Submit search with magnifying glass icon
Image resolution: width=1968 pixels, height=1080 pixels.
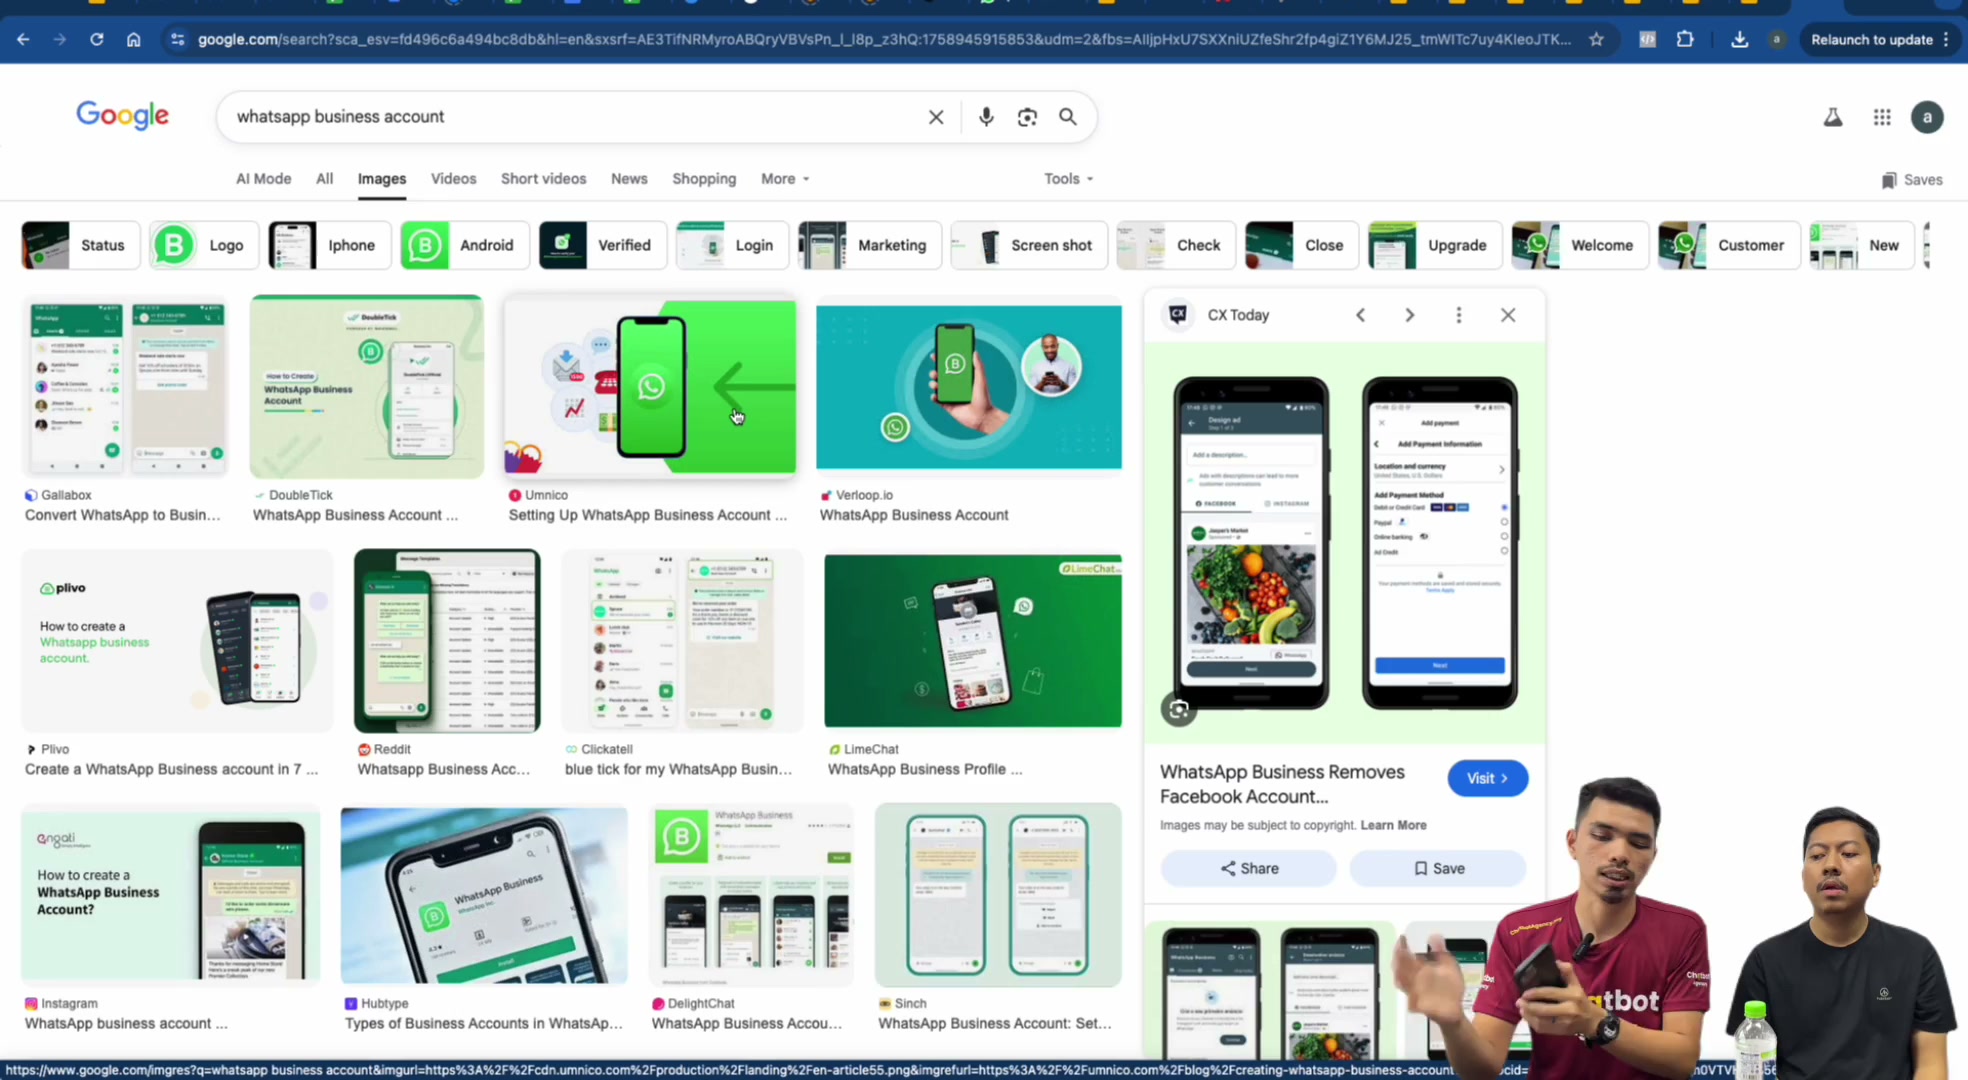tap(1068, 117)
